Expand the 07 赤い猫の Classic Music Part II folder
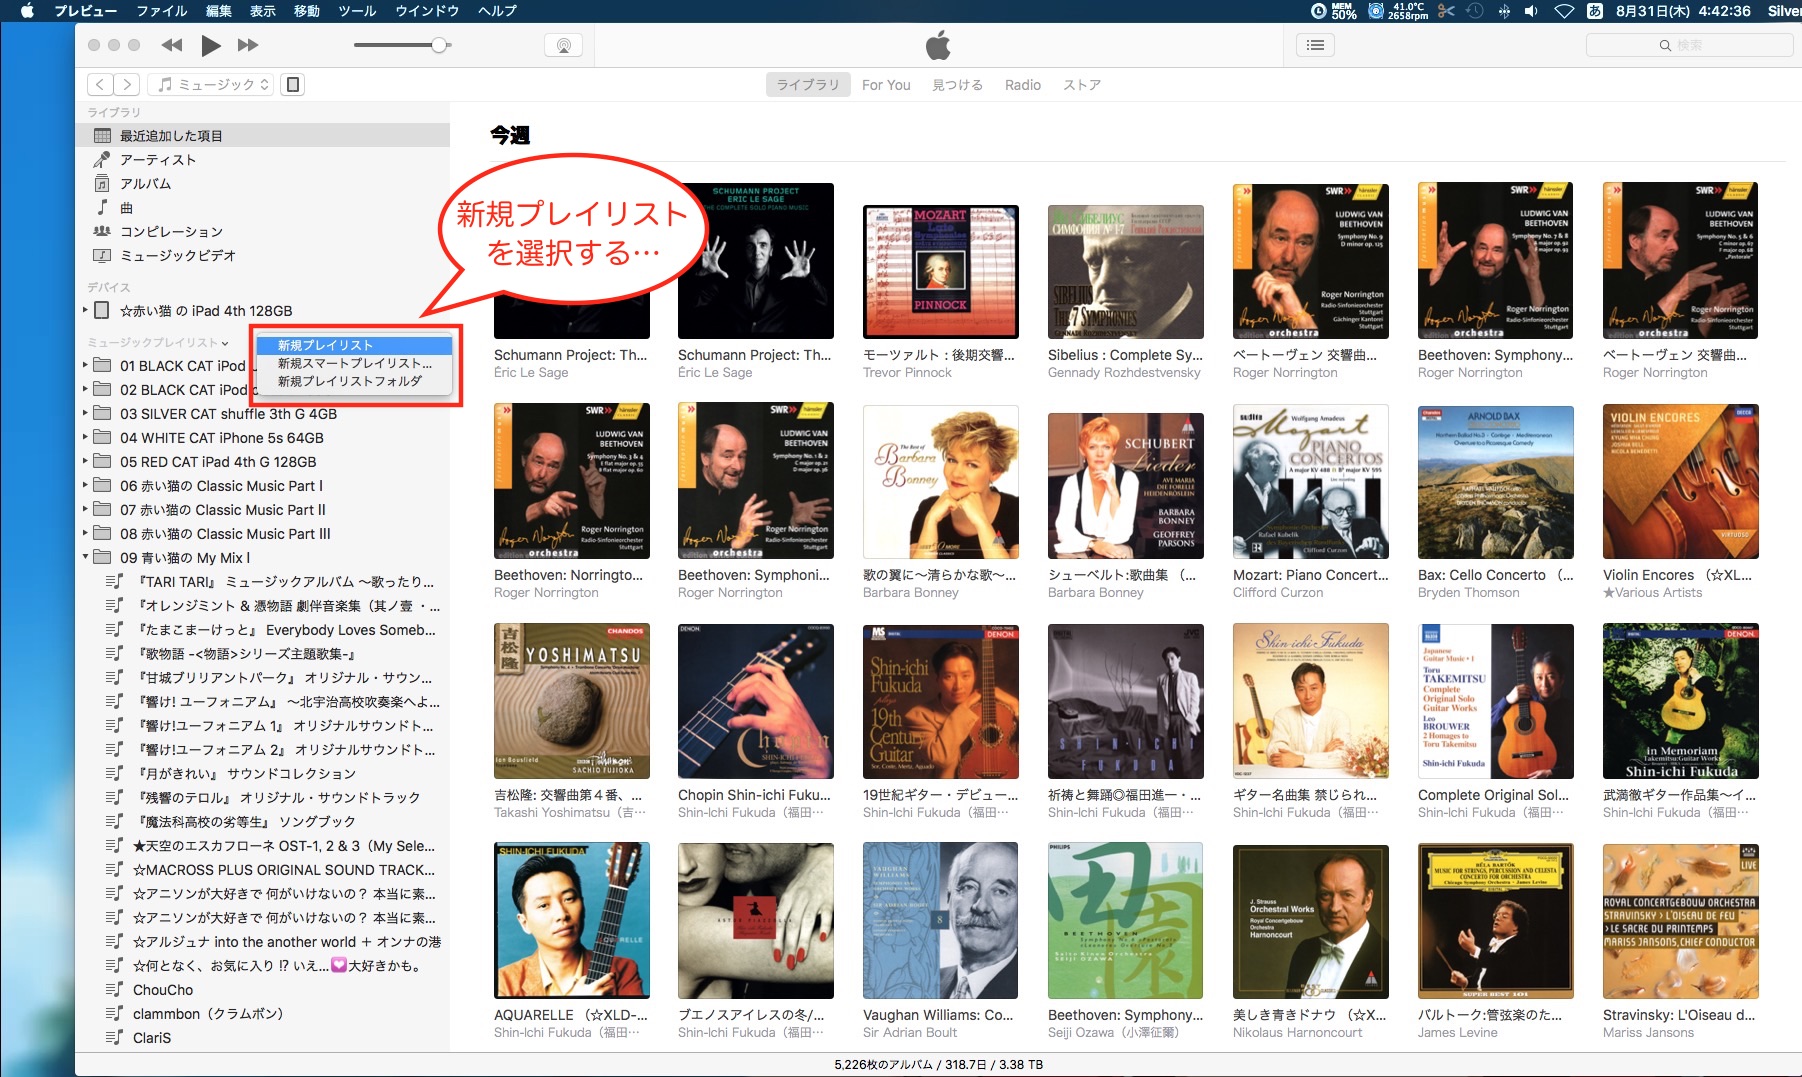This screenshot has width=1802, height=1077. (x=85, y=510)
